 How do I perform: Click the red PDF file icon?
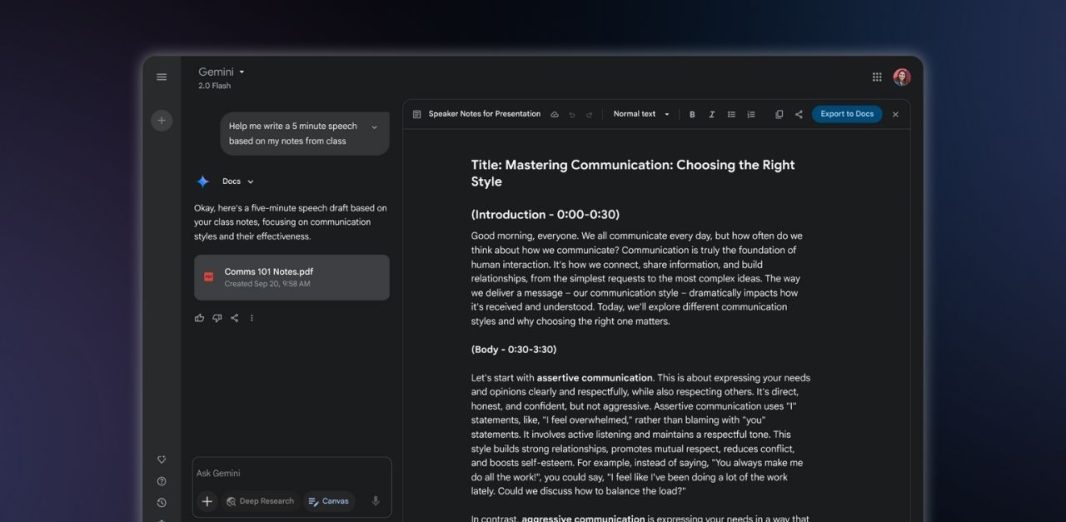209,277
